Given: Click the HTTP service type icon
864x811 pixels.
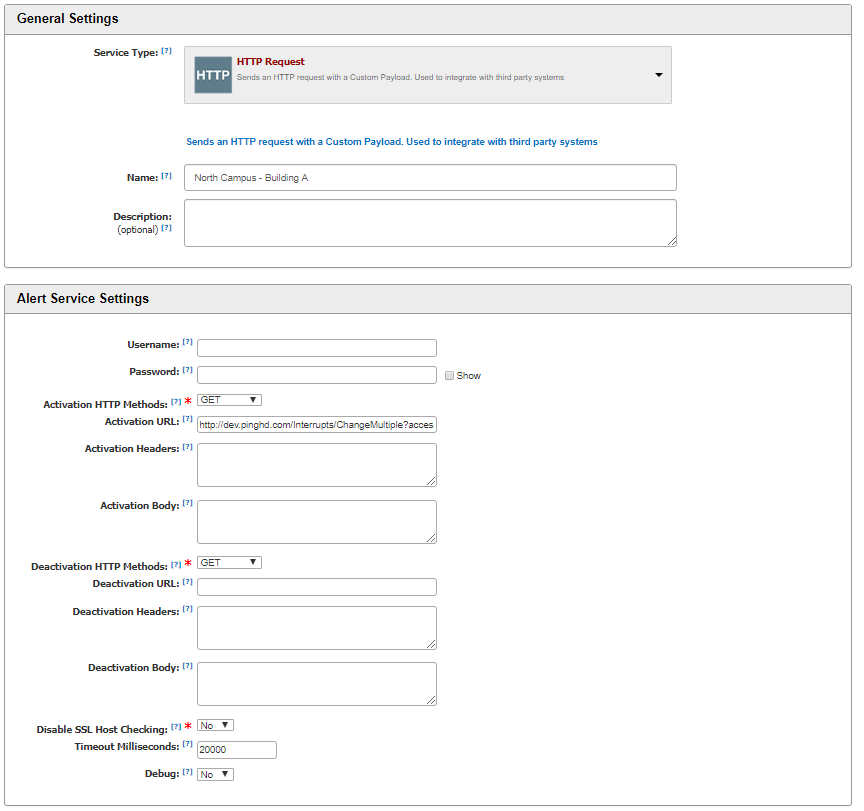Looking at the screenshot, I should [213, 75].
